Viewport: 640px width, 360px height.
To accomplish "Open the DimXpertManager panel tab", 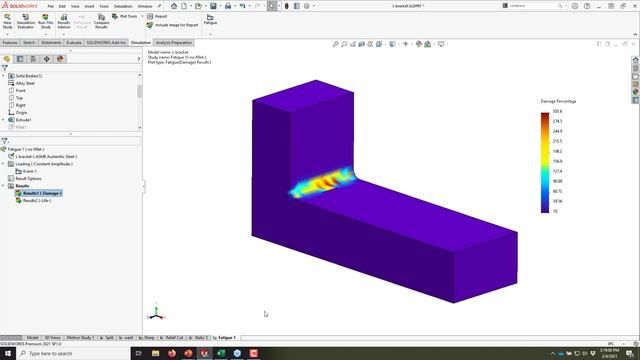I will [47, 59].
